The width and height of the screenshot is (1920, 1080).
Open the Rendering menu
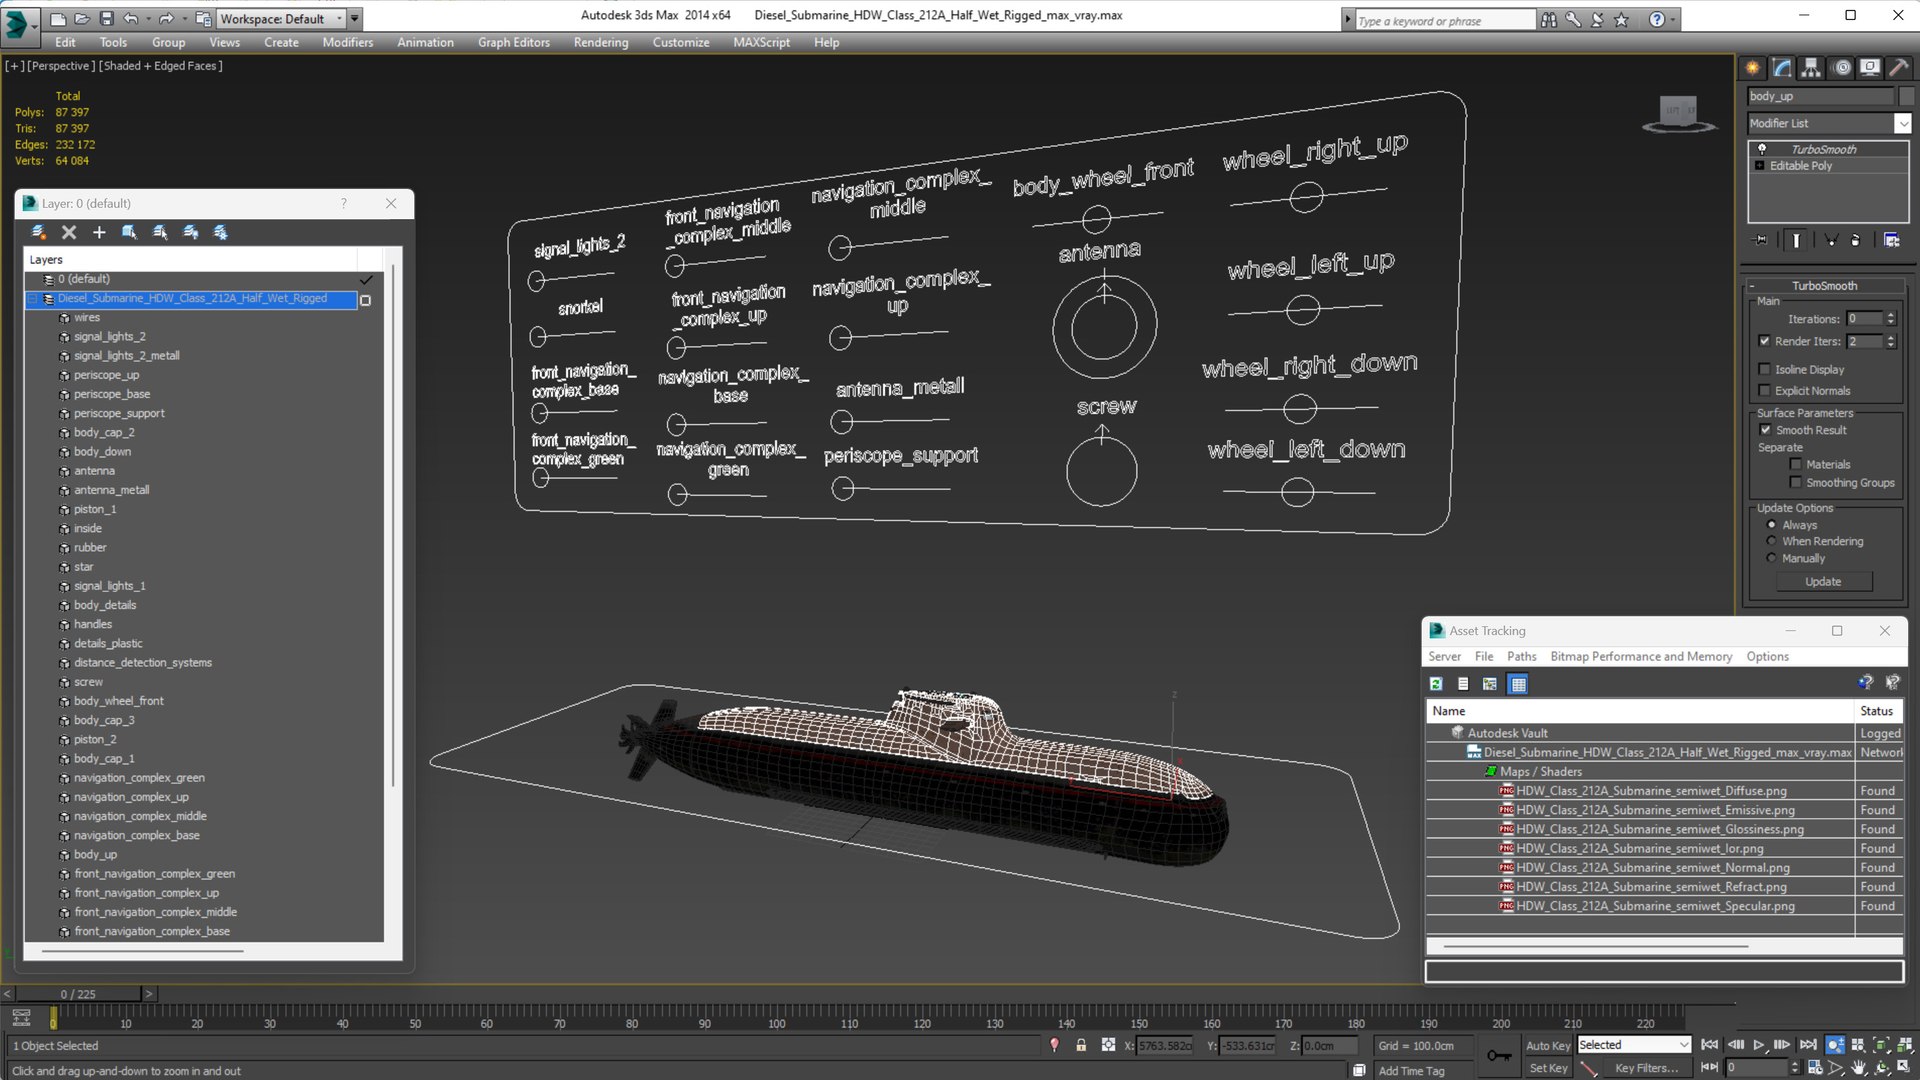tap(600, 42)
